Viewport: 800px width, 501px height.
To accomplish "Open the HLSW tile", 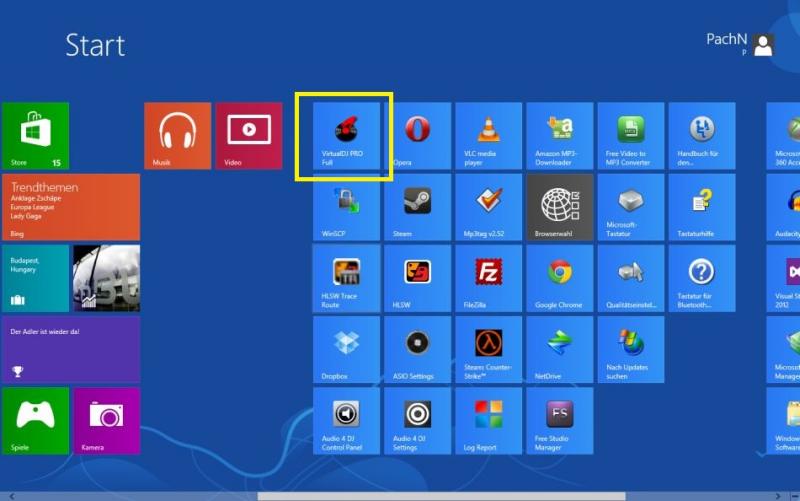I will [417, 279].
